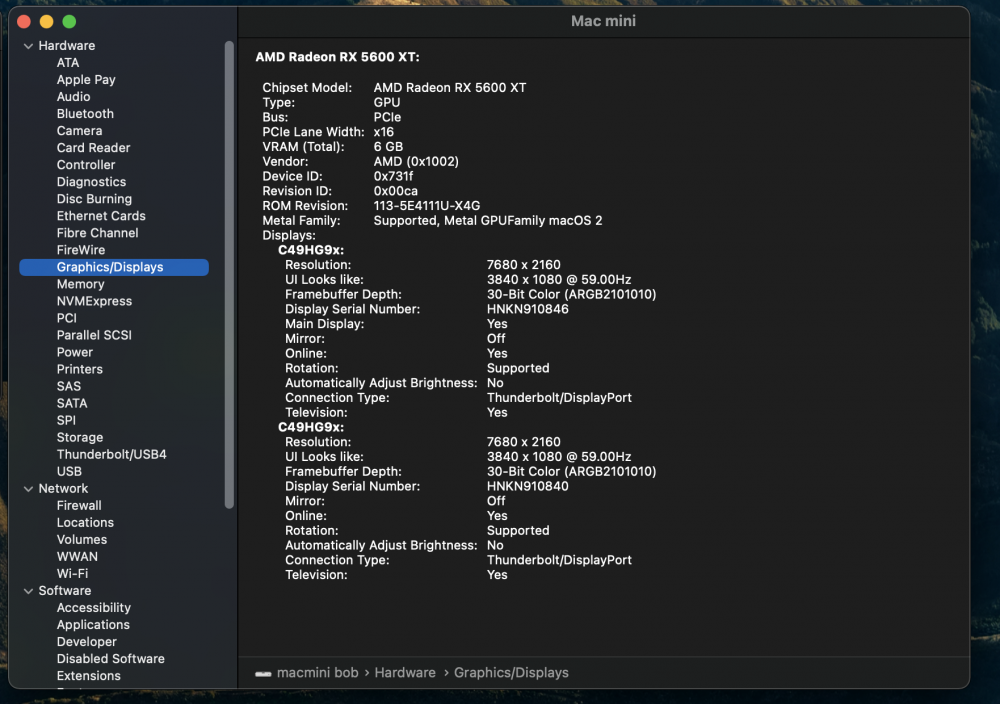
Task: Select Accessibility under Software
Action: 93,608
